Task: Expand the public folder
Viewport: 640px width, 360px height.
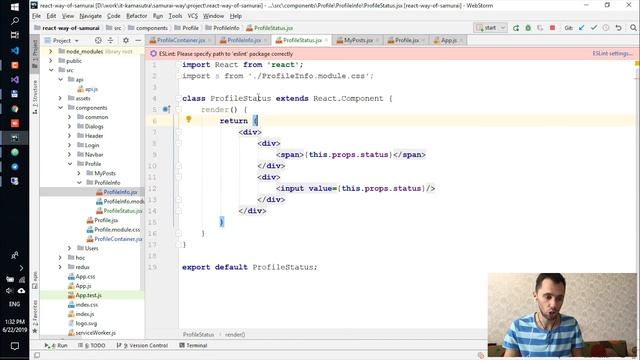Action: click(x=51, y=61)
